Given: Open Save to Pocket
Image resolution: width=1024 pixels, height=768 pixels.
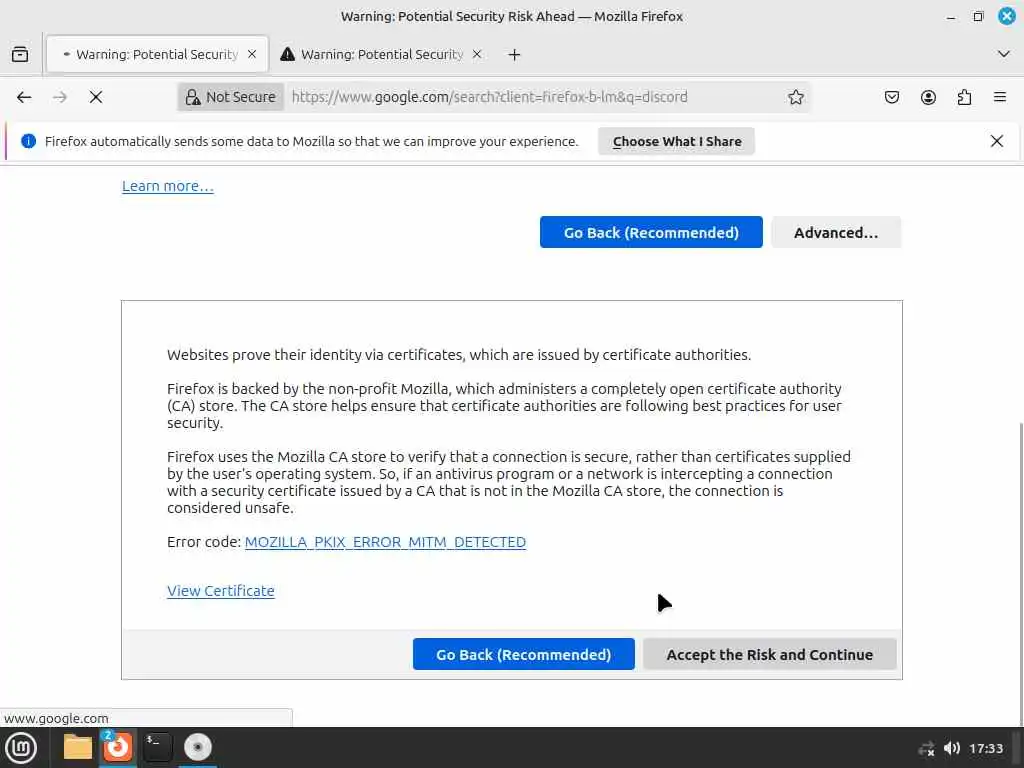Looking at the screenshot, I should click(891, 97).
